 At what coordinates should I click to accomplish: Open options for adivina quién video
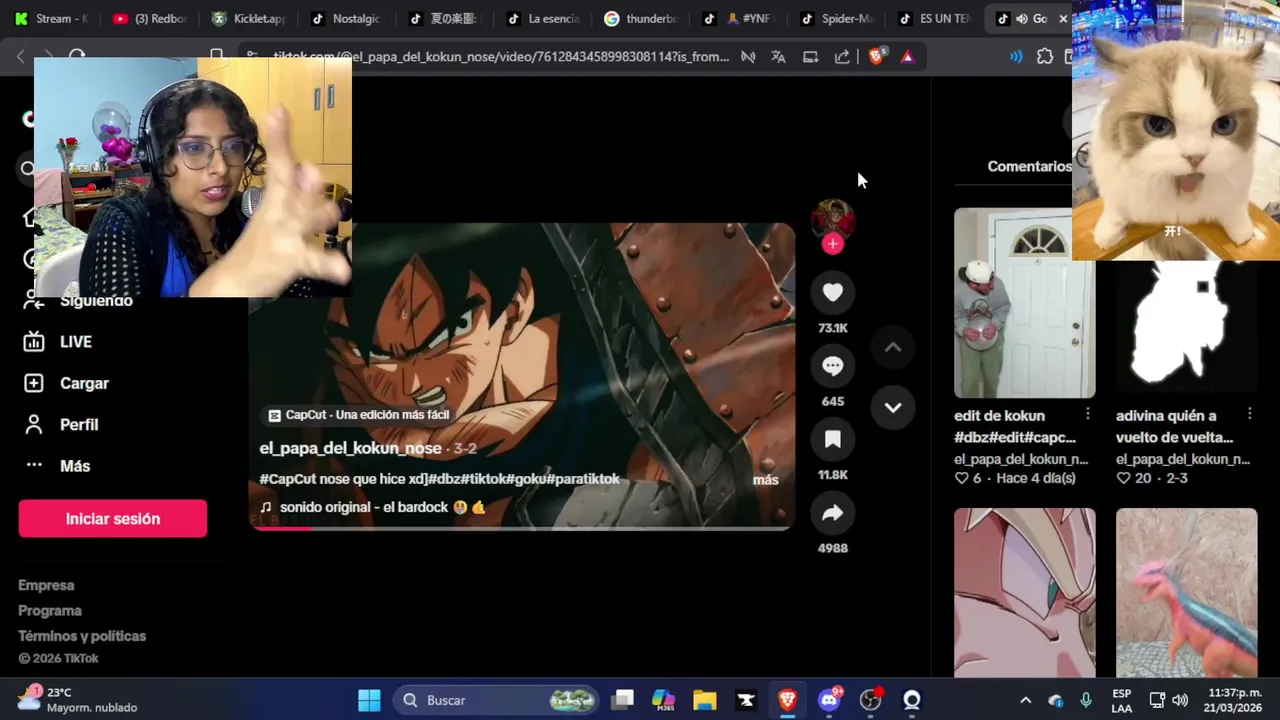click(1250, 414)
